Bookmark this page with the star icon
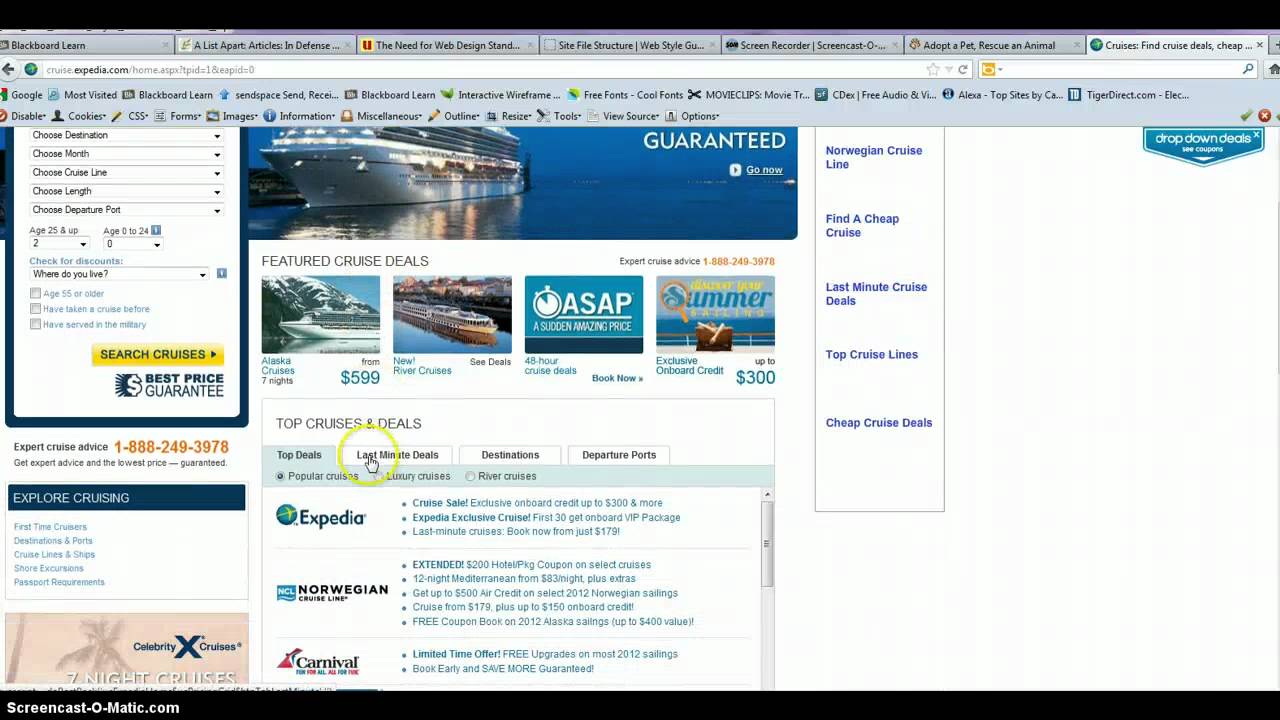The width and height of the screenshot is (1280, 720). (x=933, y=69)
